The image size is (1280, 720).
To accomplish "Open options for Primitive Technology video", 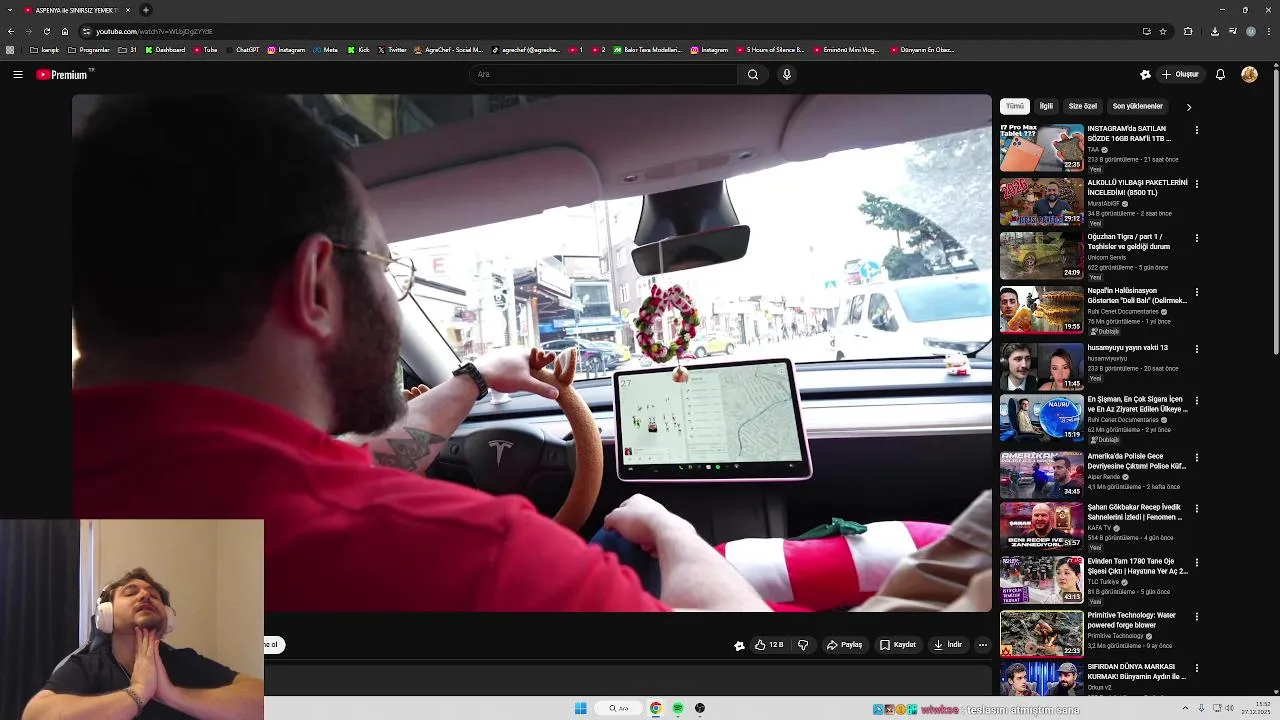I will 1196,617.
